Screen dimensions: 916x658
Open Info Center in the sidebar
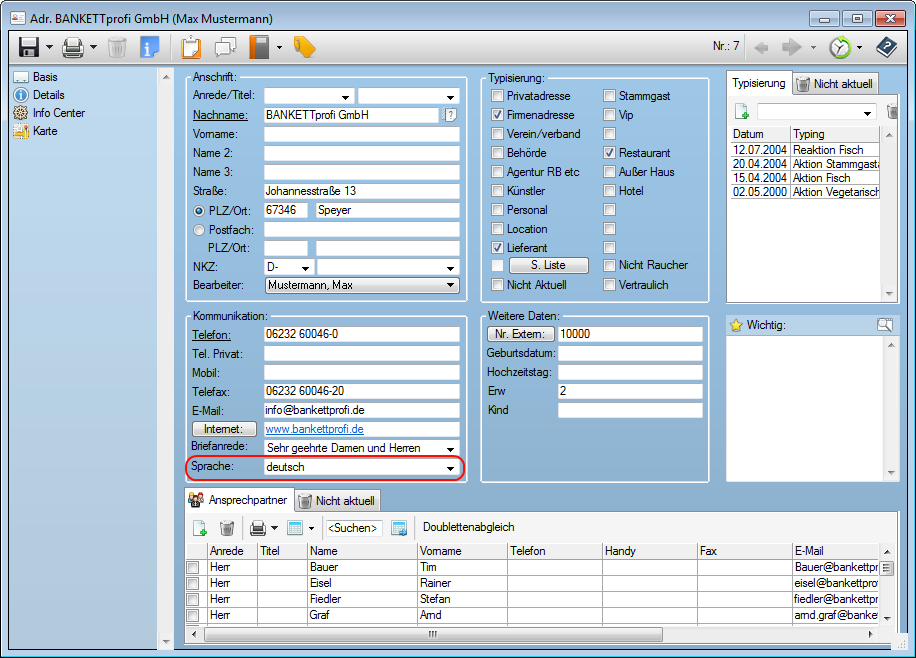tap(58, 113)
